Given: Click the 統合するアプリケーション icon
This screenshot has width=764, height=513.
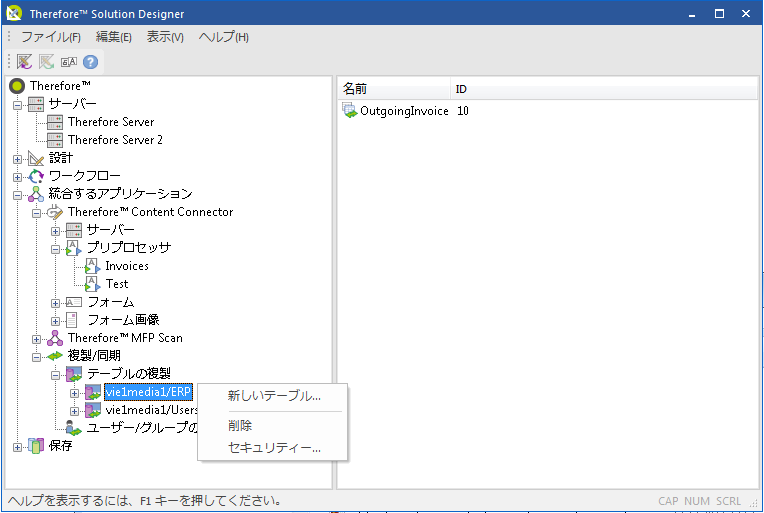Looking at the screenshot, I should [x=36, y=194].
